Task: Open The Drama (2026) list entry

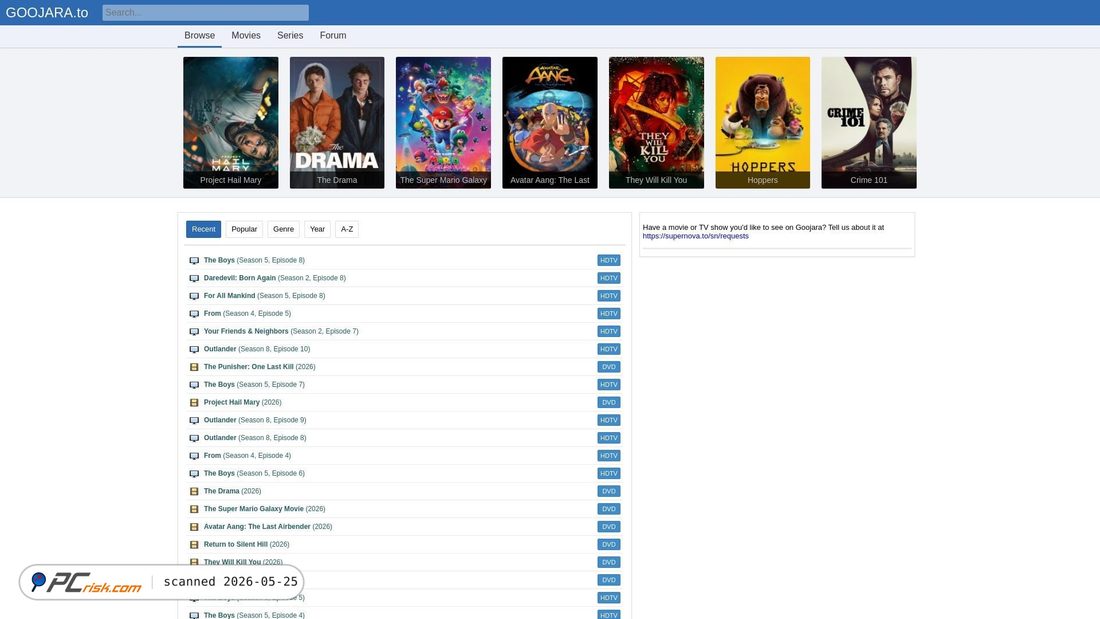Action: tap(232, 491)
